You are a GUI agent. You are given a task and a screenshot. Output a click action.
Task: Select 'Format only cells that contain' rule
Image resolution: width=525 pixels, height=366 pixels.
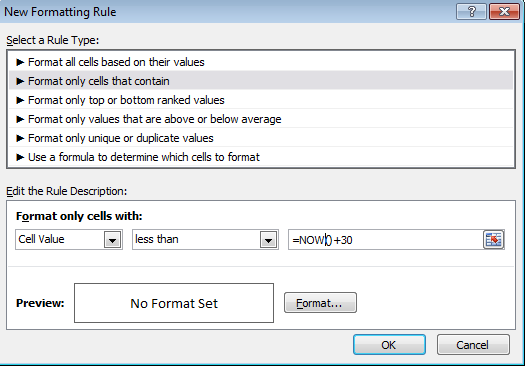[261, 81]
